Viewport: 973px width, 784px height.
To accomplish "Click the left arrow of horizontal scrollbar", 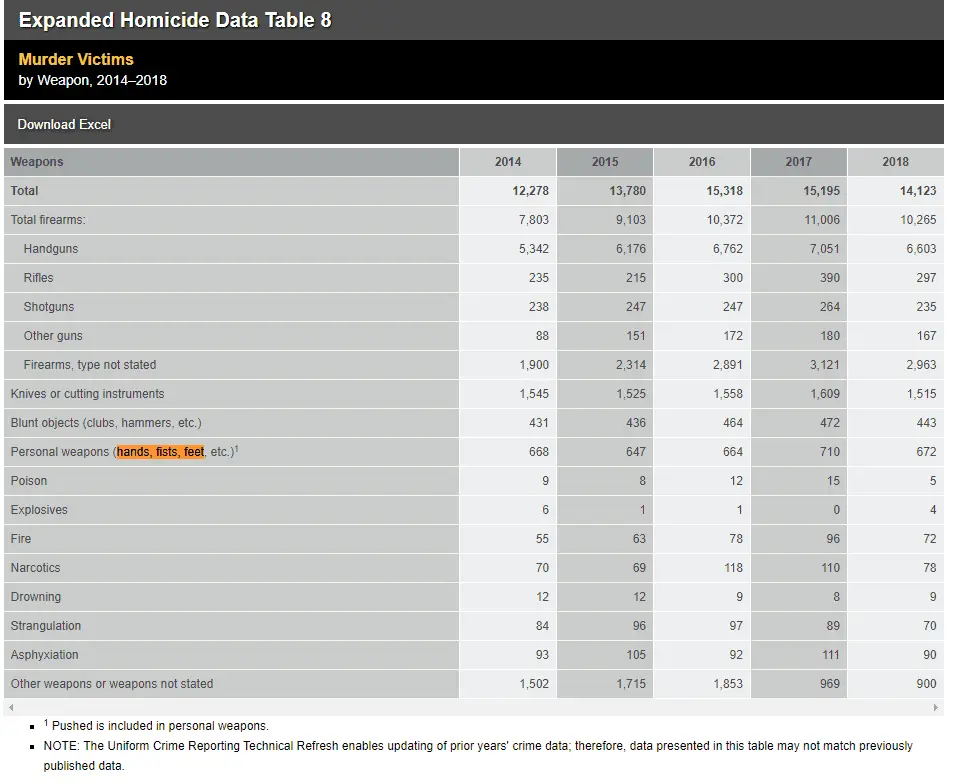I will tap(10, 707).
